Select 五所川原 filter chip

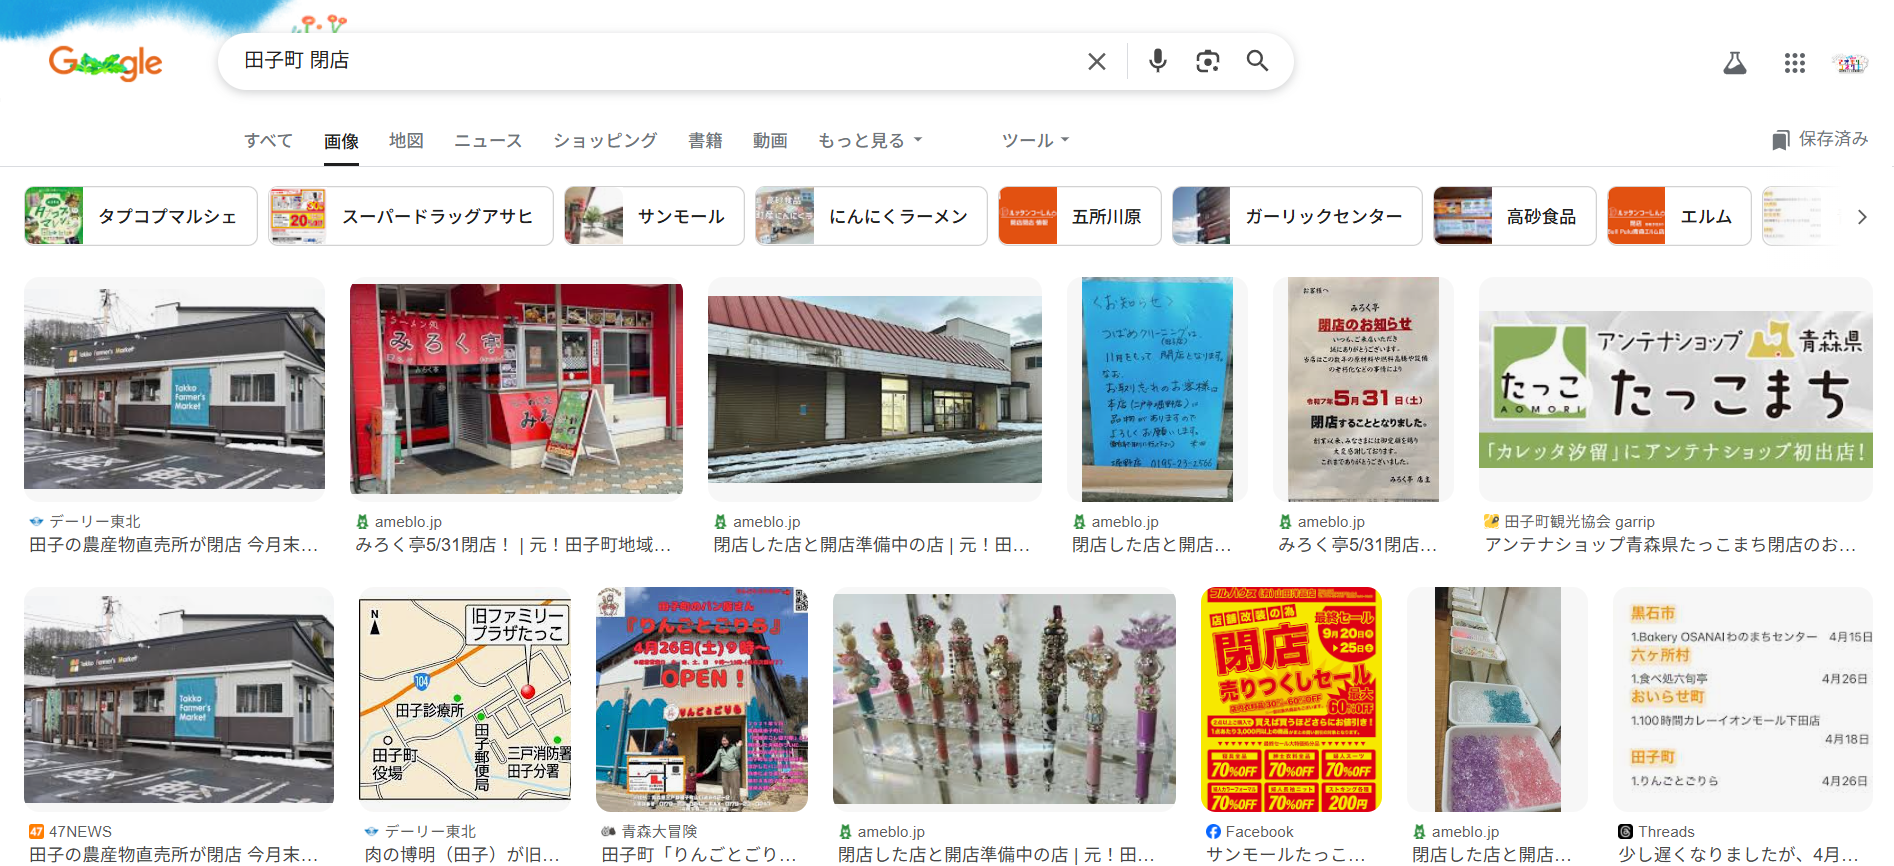[x=1080, y=216]
